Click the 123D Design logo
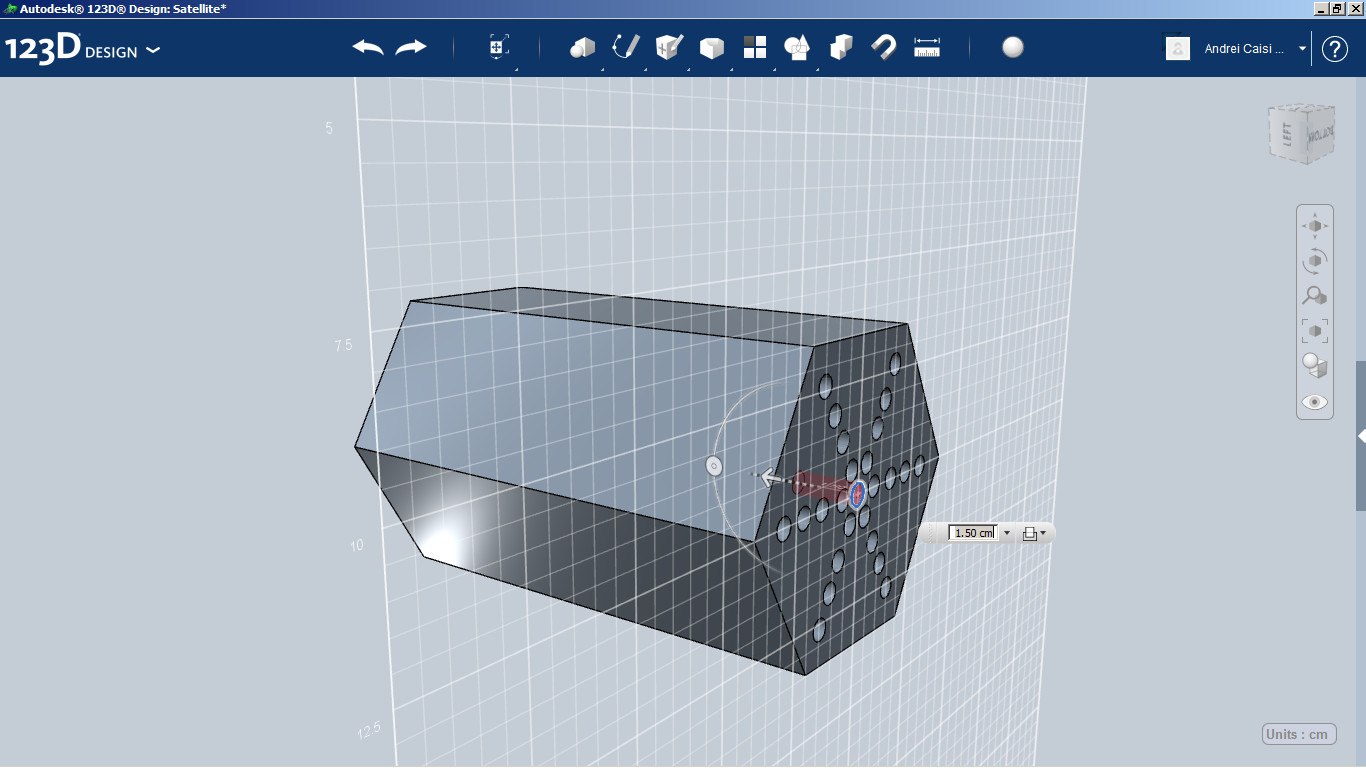Image resolution: width=1366 pixels, height=768 pixels. (71, 49)
